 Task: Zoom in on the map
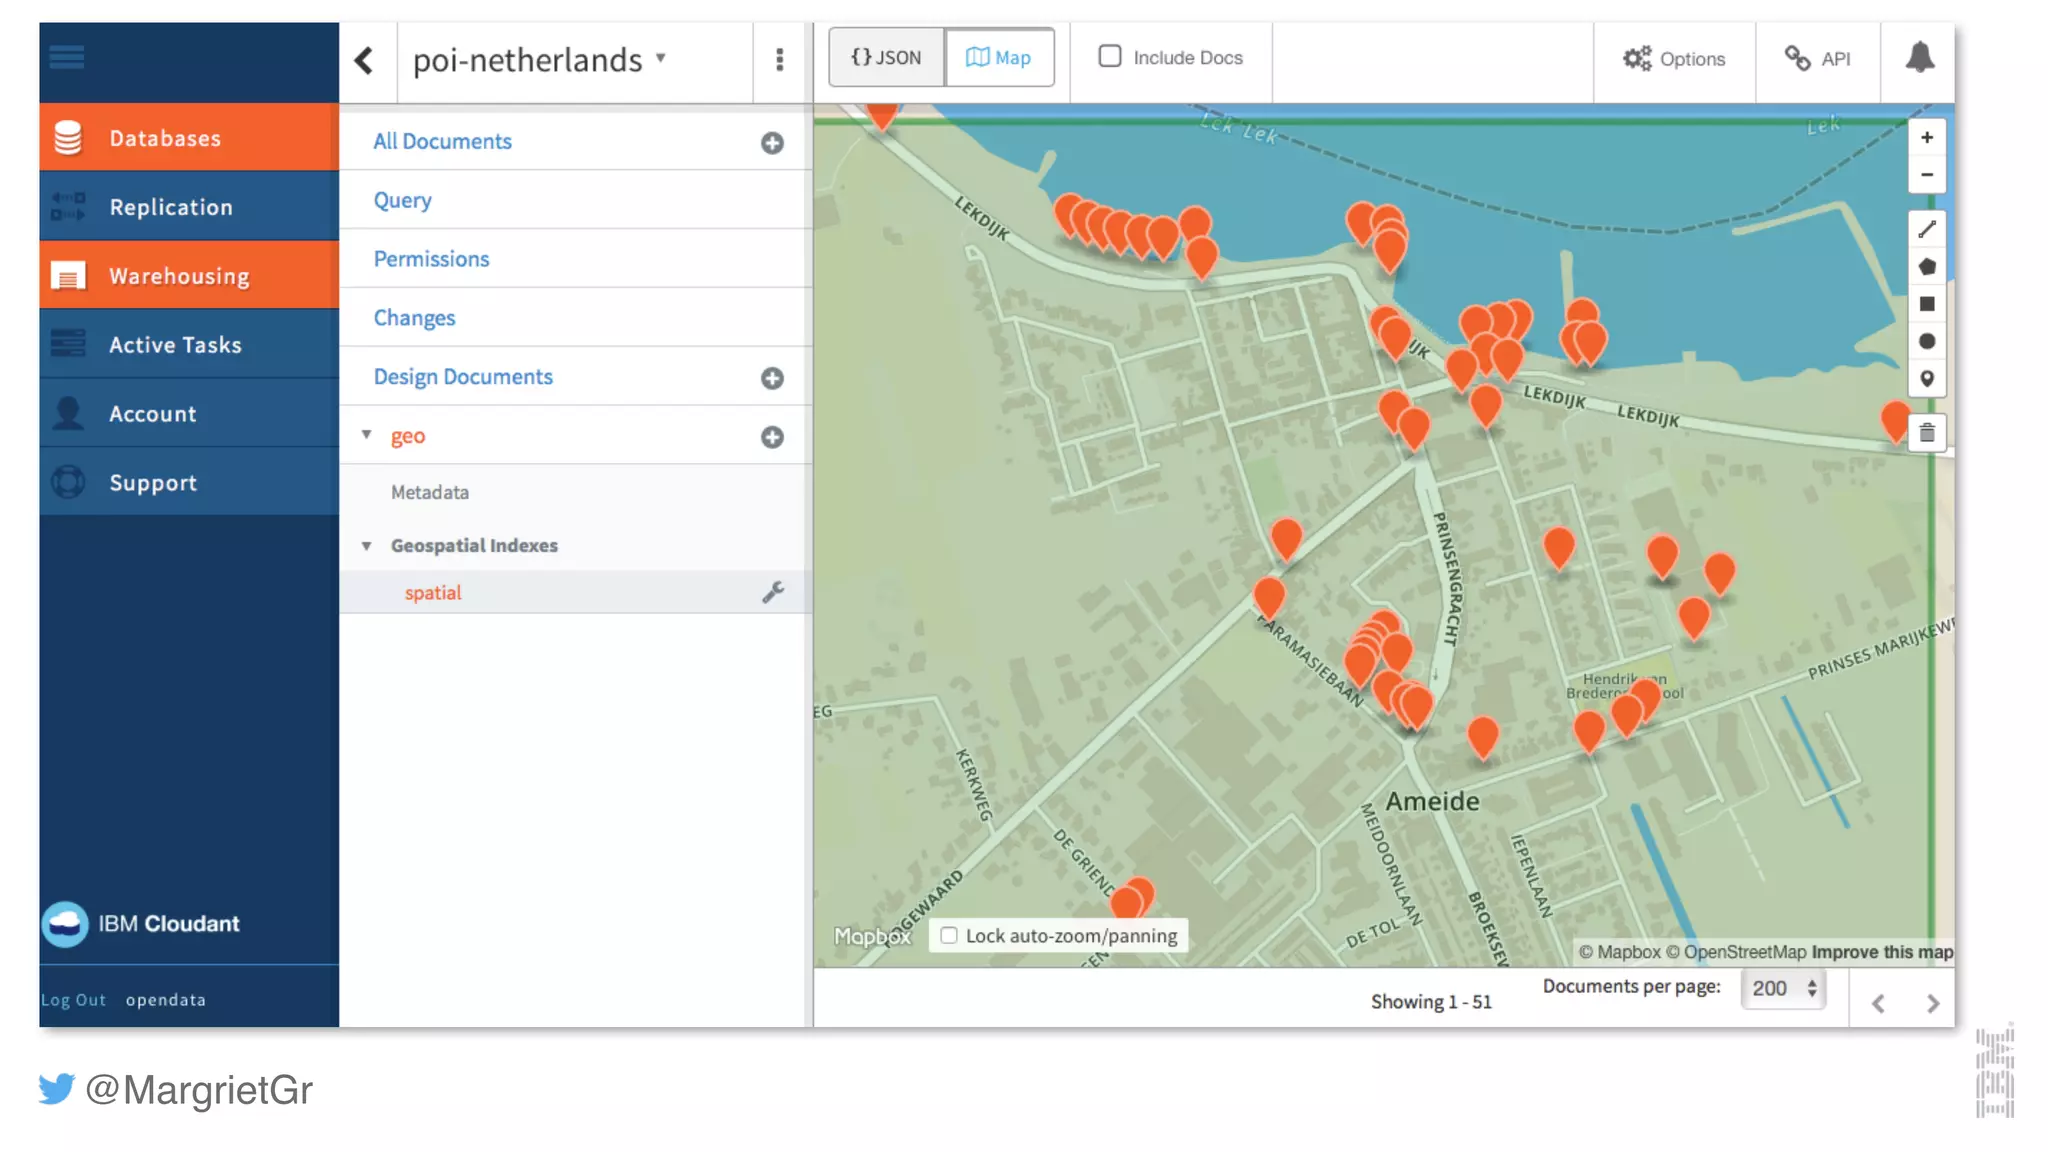coord(1927,138)
